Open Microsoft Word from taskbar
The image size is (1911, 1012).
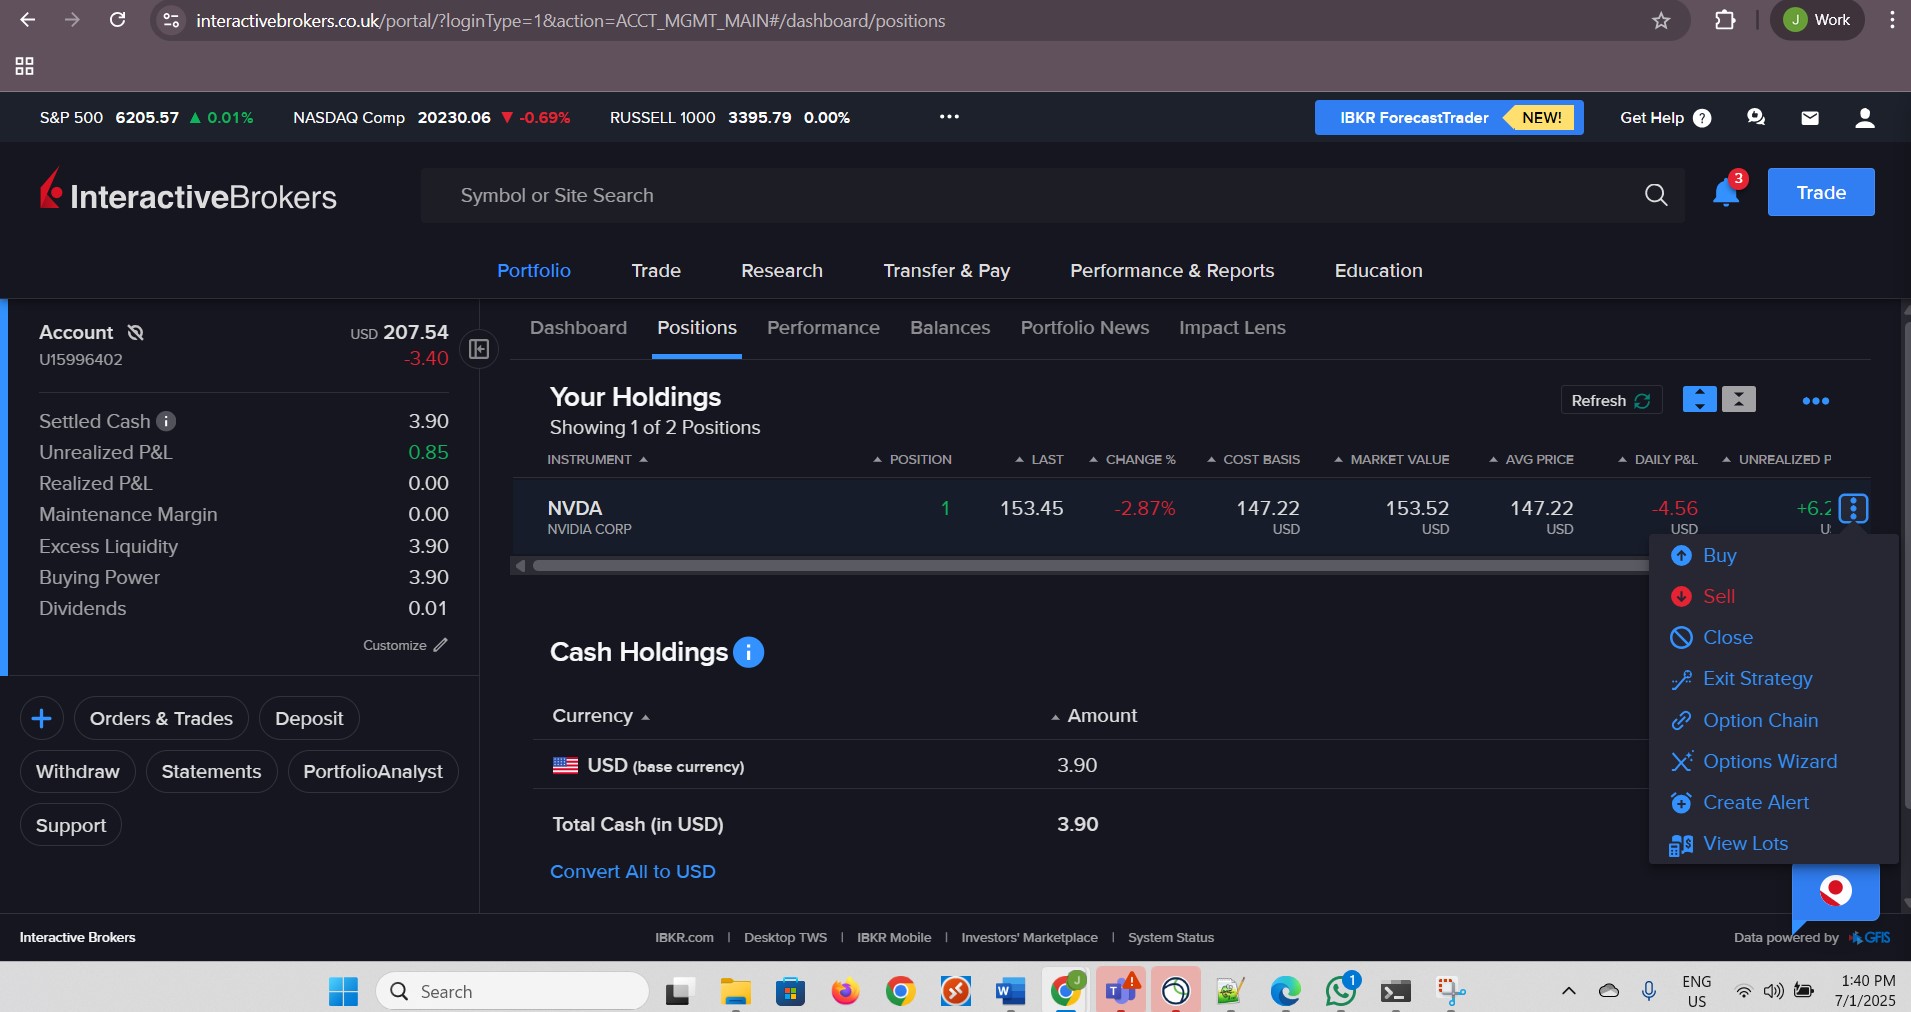tap(1011, 991)
